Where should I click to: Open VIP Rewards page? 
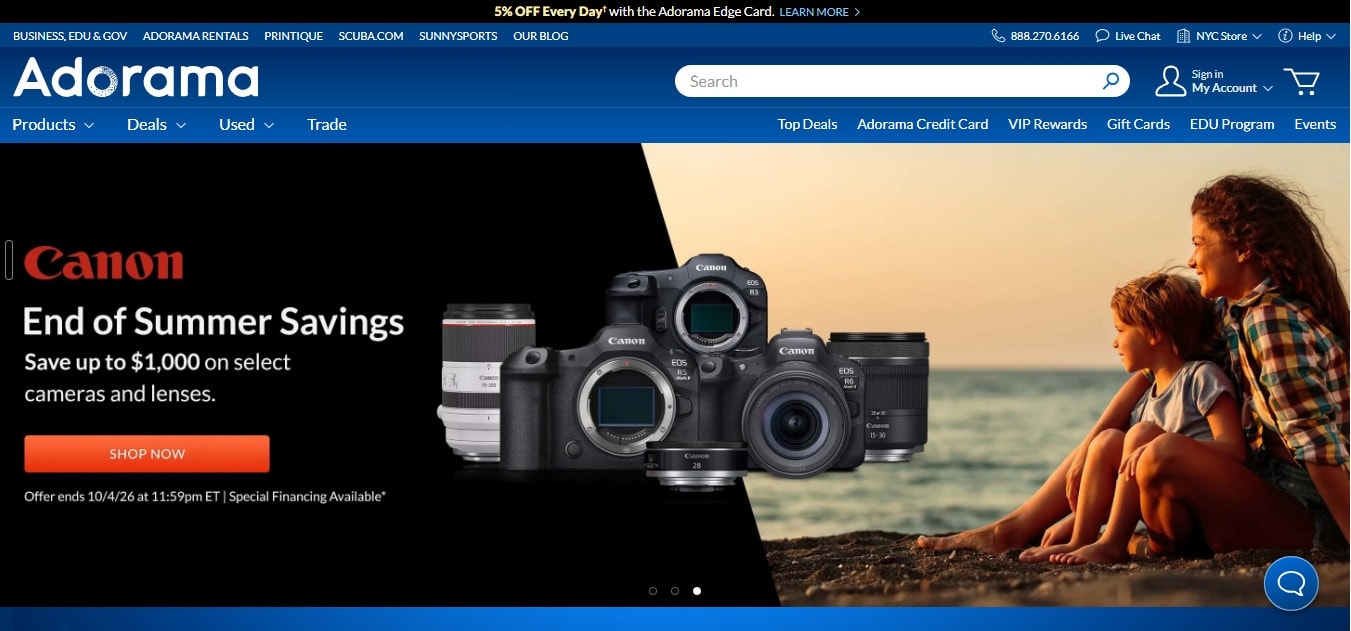1047,125
